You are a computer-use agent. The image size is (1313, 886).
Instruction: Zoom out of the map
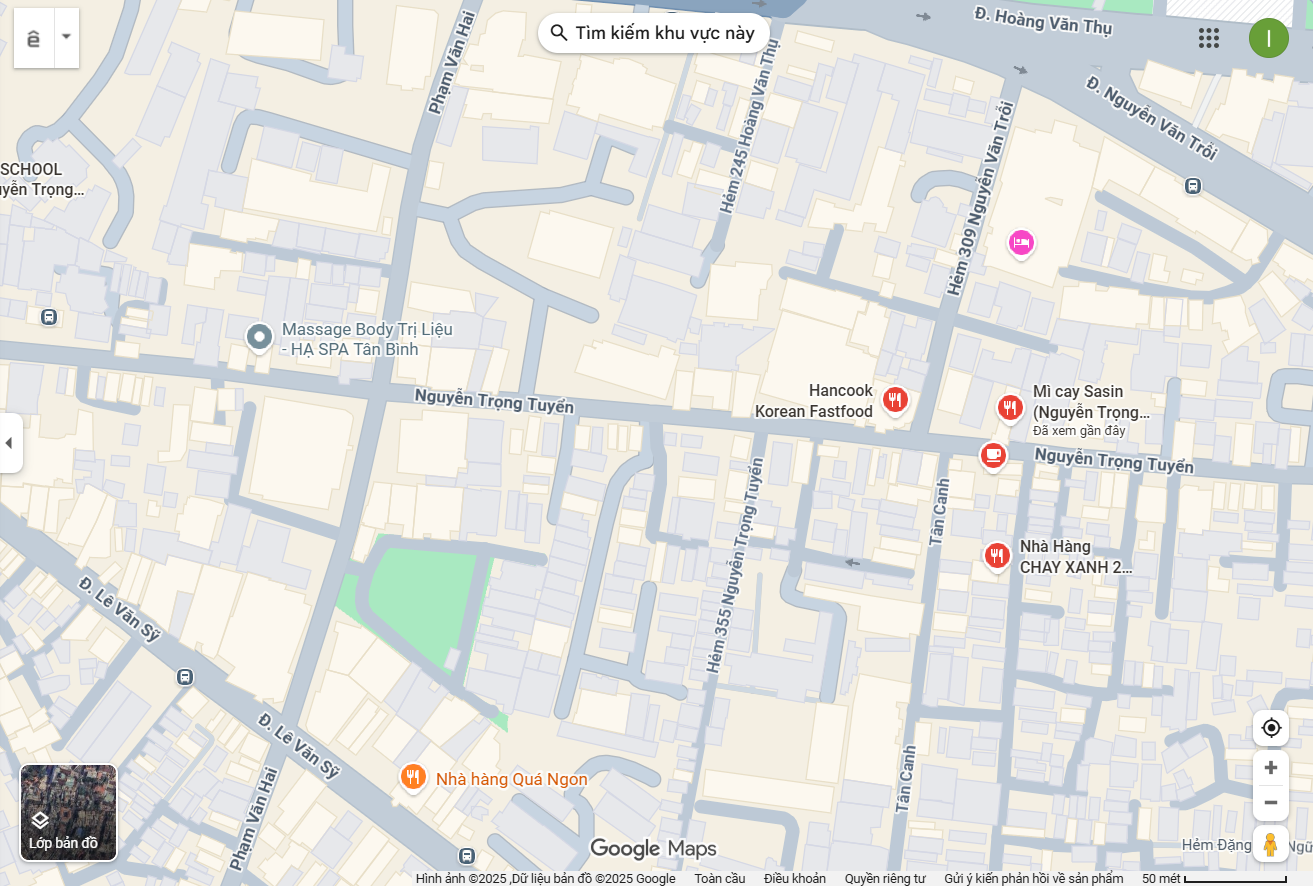click(x=1271, y=803)
